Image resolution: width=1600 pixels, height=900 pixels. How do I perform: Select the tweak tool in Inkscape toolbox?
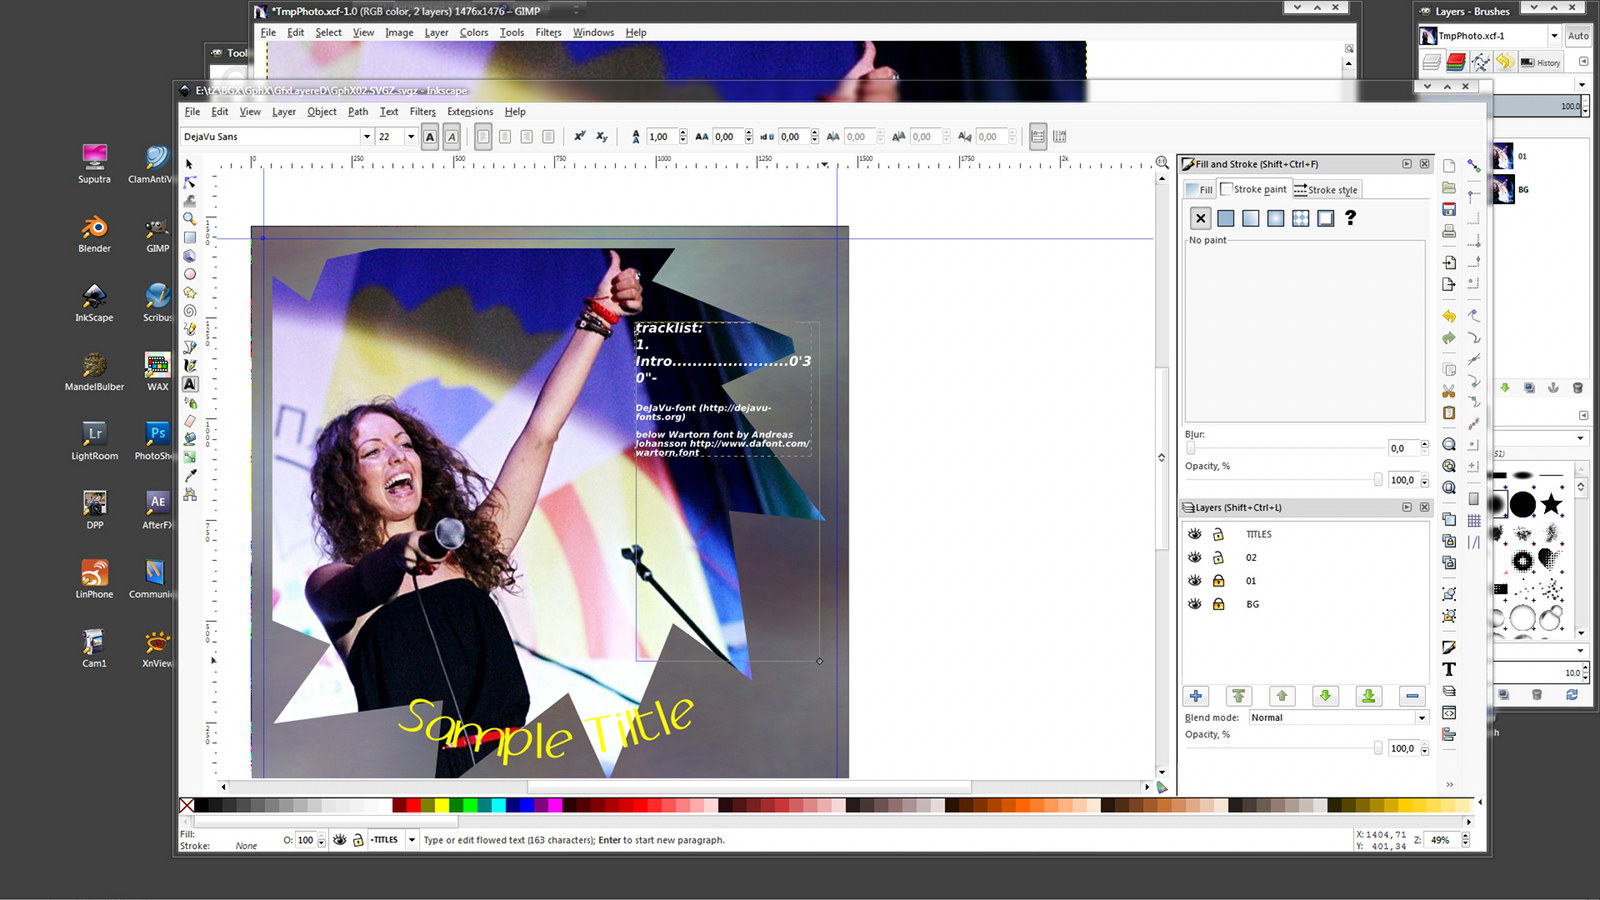(x=190, y=201)
